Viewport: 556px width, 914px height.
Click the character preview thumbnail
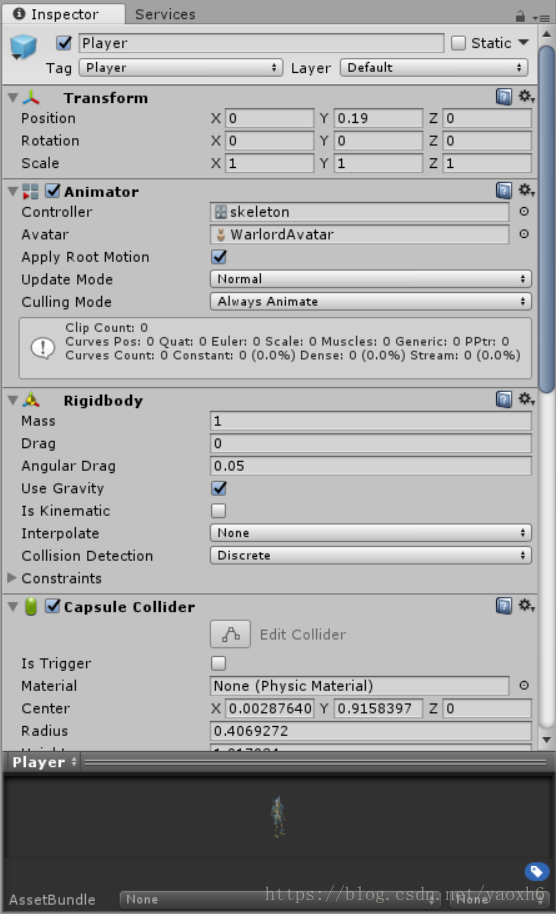(x=278, y=817)
